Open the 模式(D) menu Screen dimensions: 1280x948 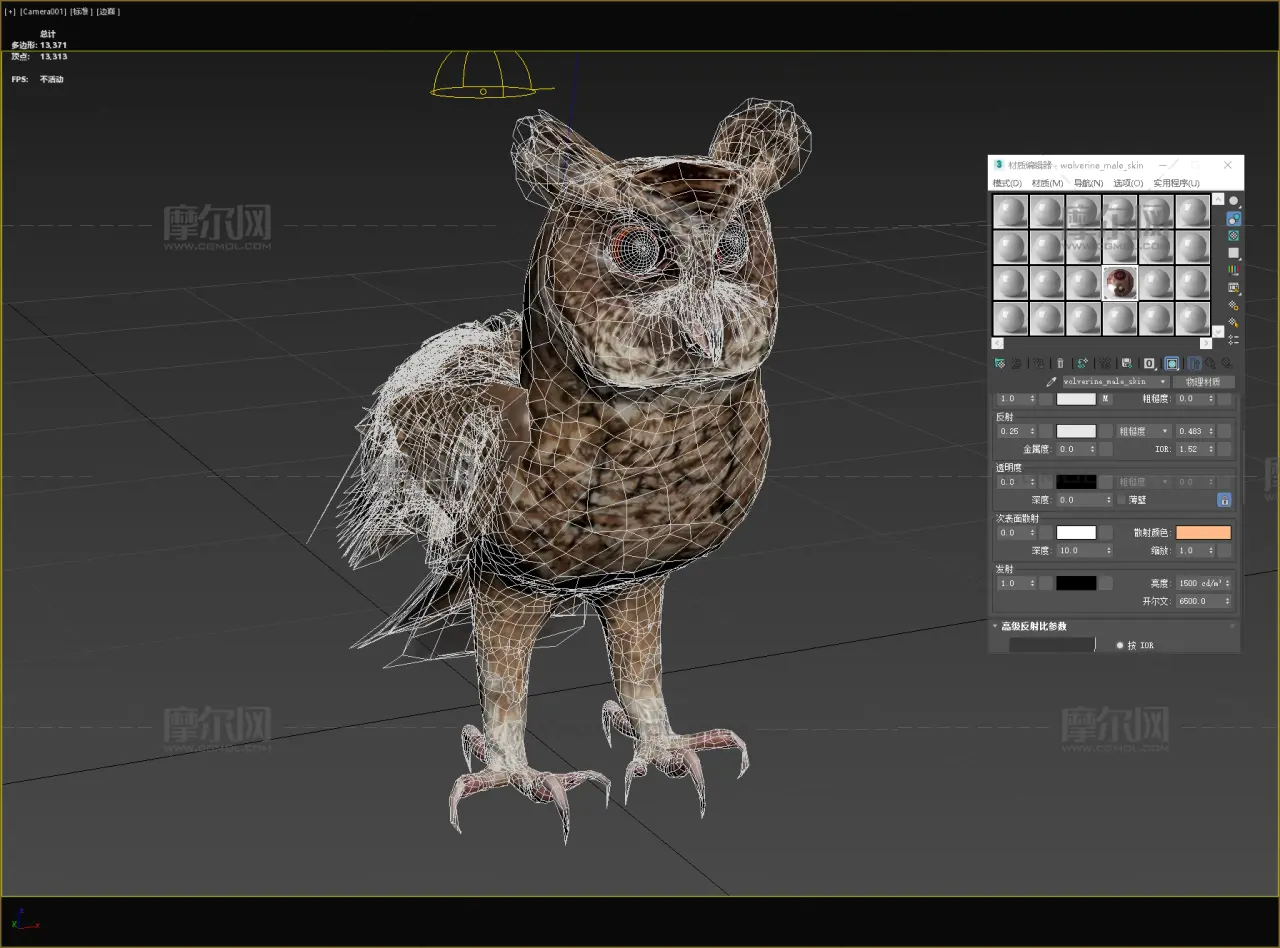point(1007,183)
